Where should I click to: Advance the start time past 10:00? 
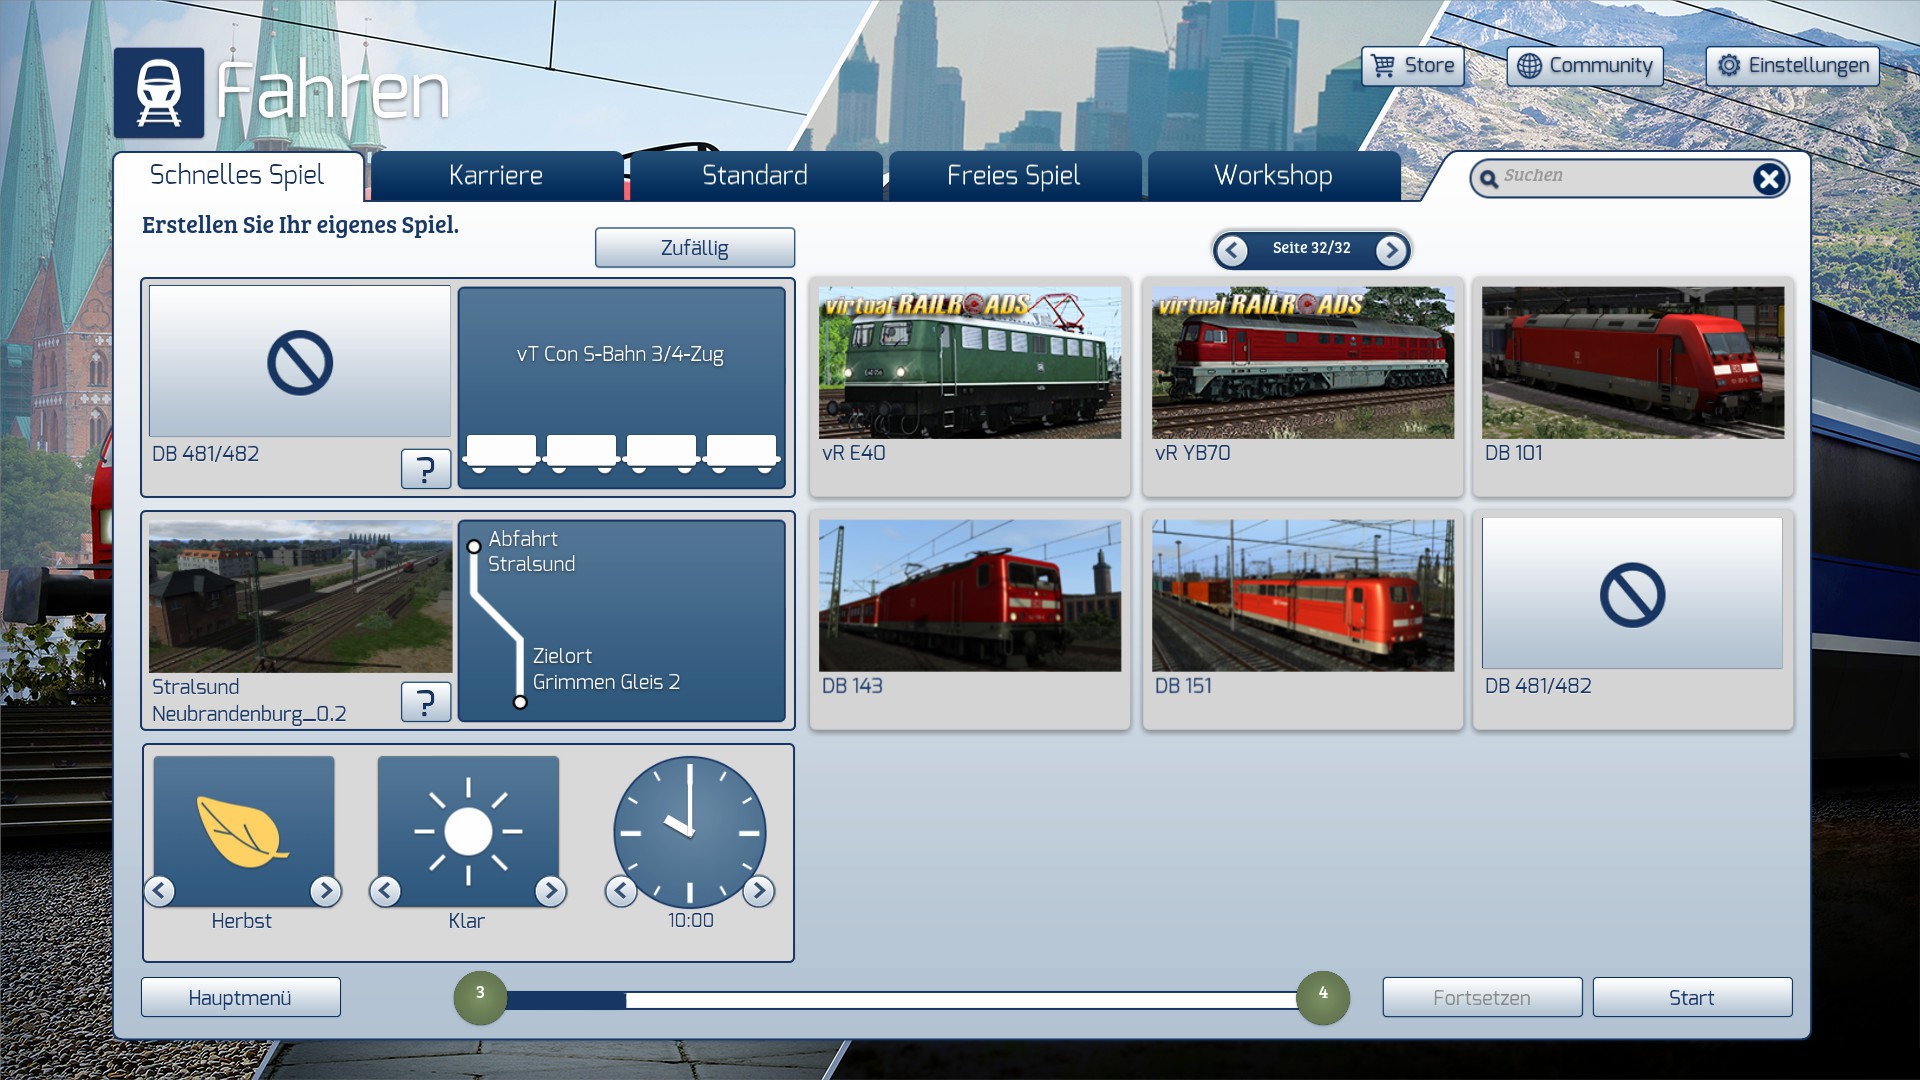(759, 890)
